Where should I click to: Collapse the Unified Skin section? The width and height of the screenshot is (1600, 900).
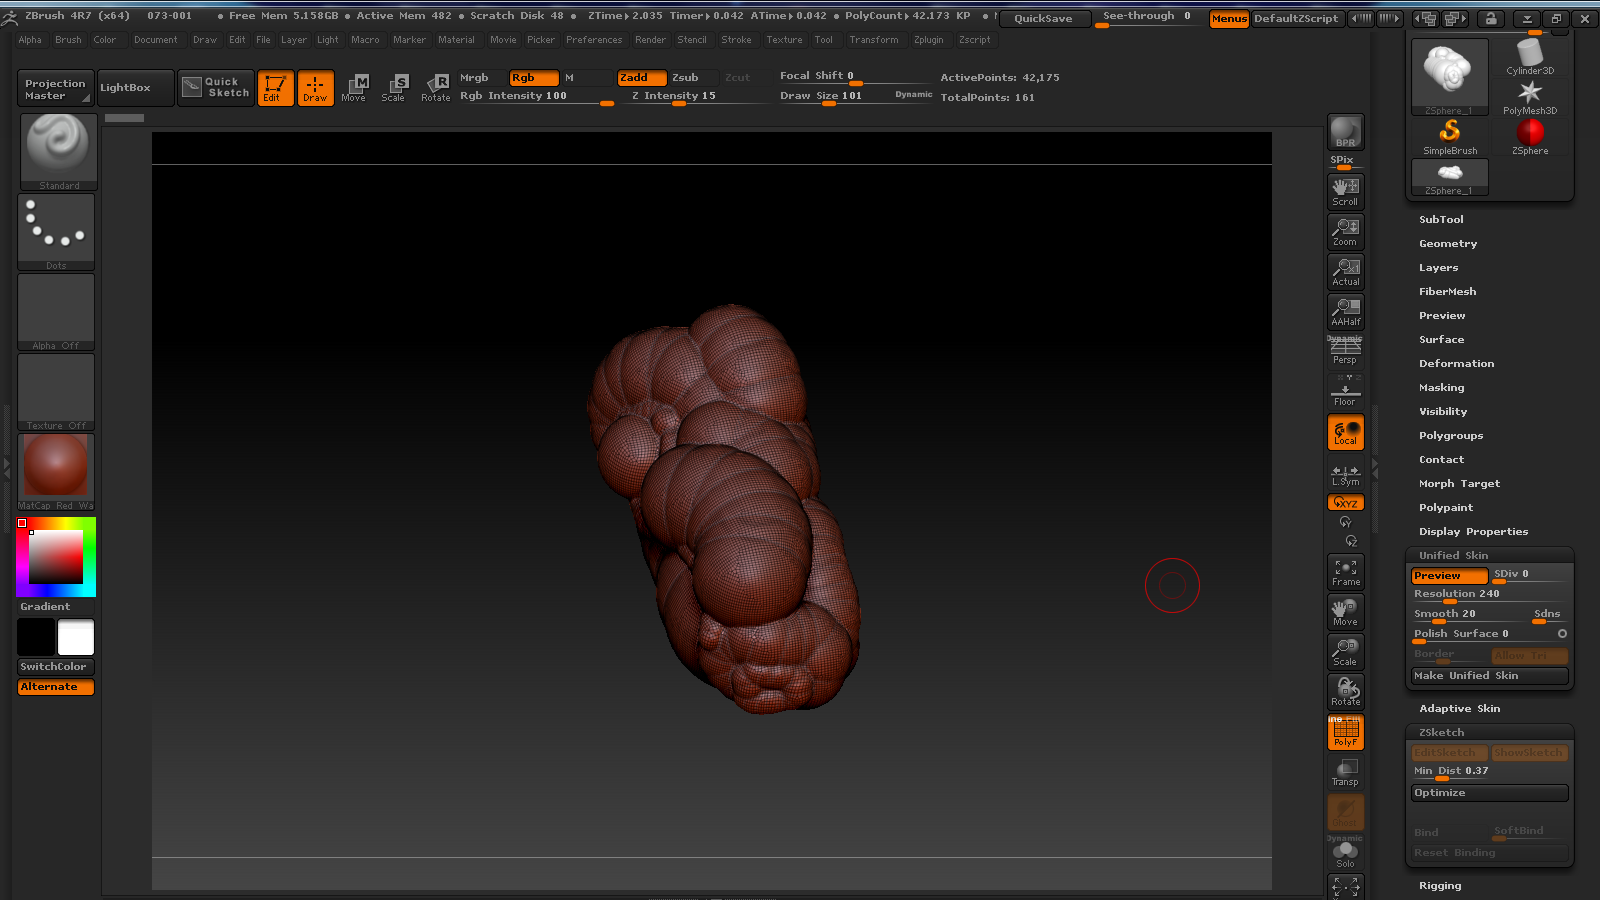(1453, 555)
